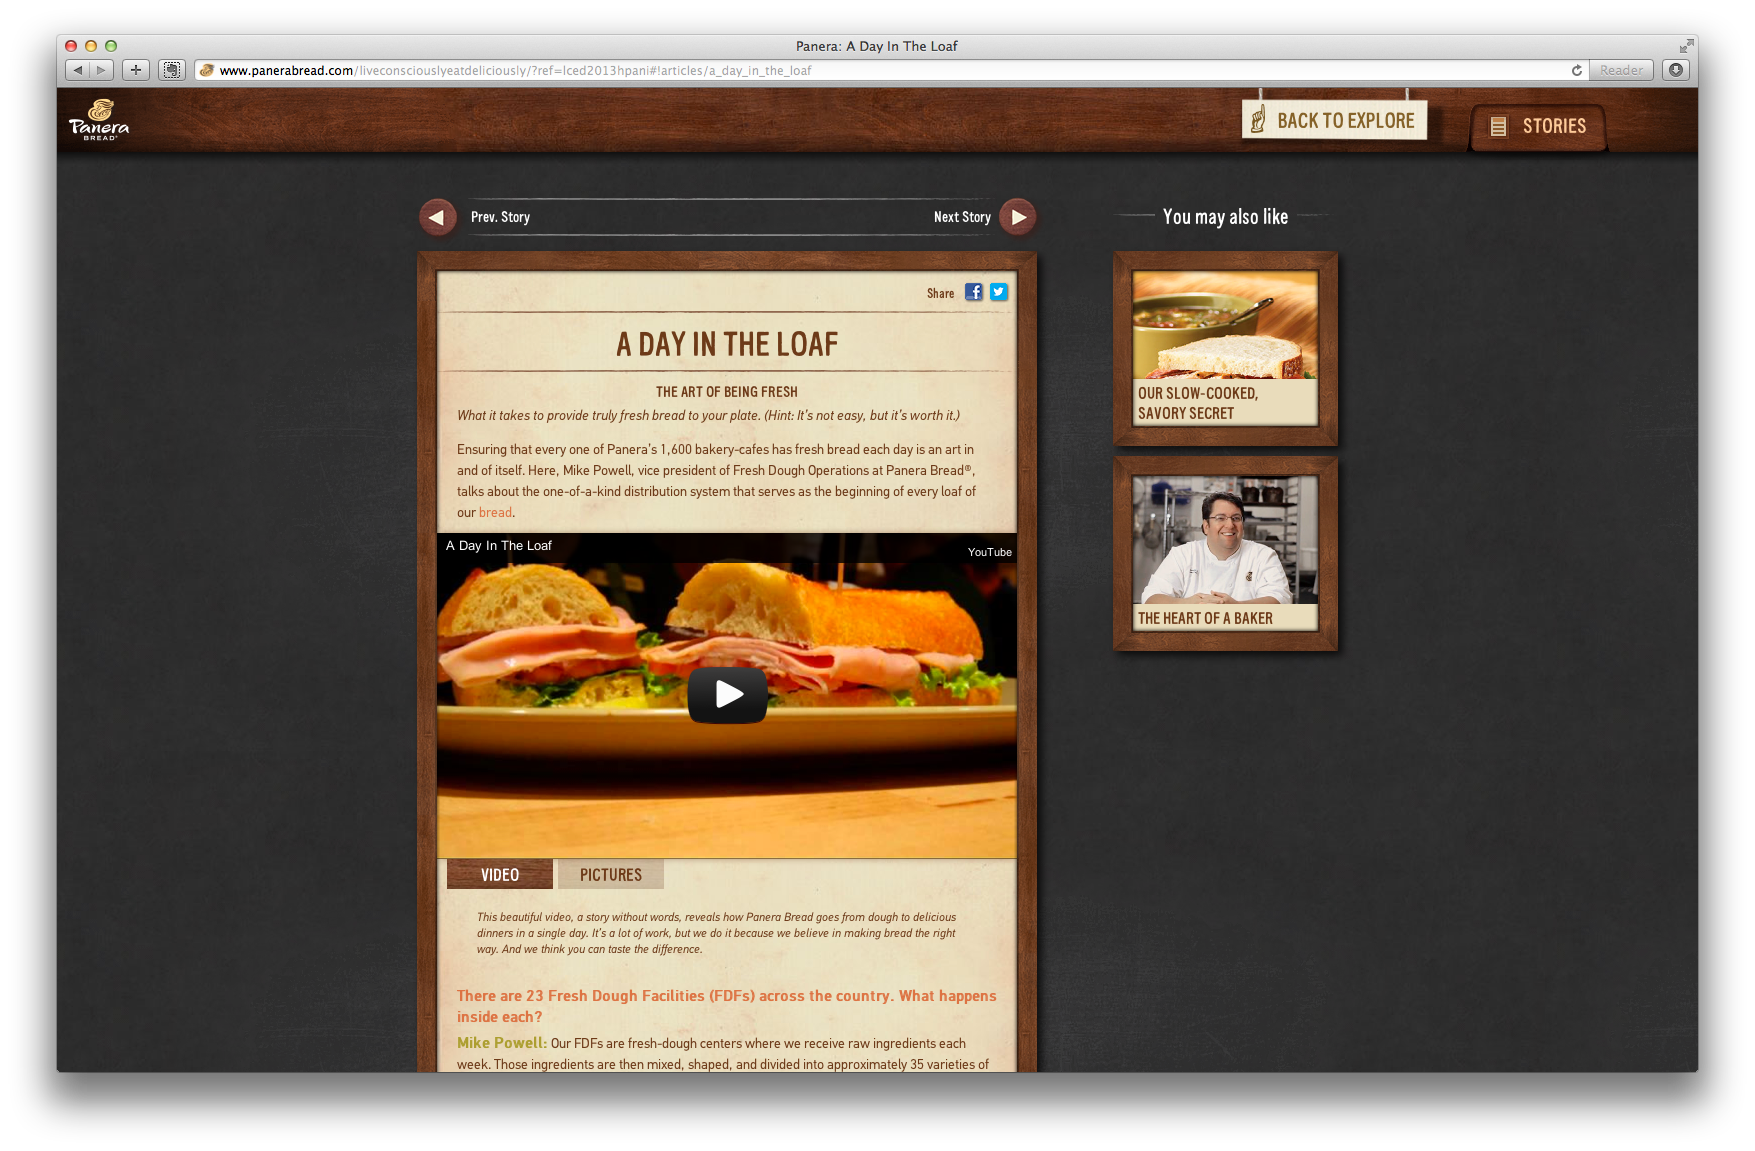The width and height of the screenshot is (1755, 1151).
Task: Share the story on Facebook
Action: (x=974, y=292)
